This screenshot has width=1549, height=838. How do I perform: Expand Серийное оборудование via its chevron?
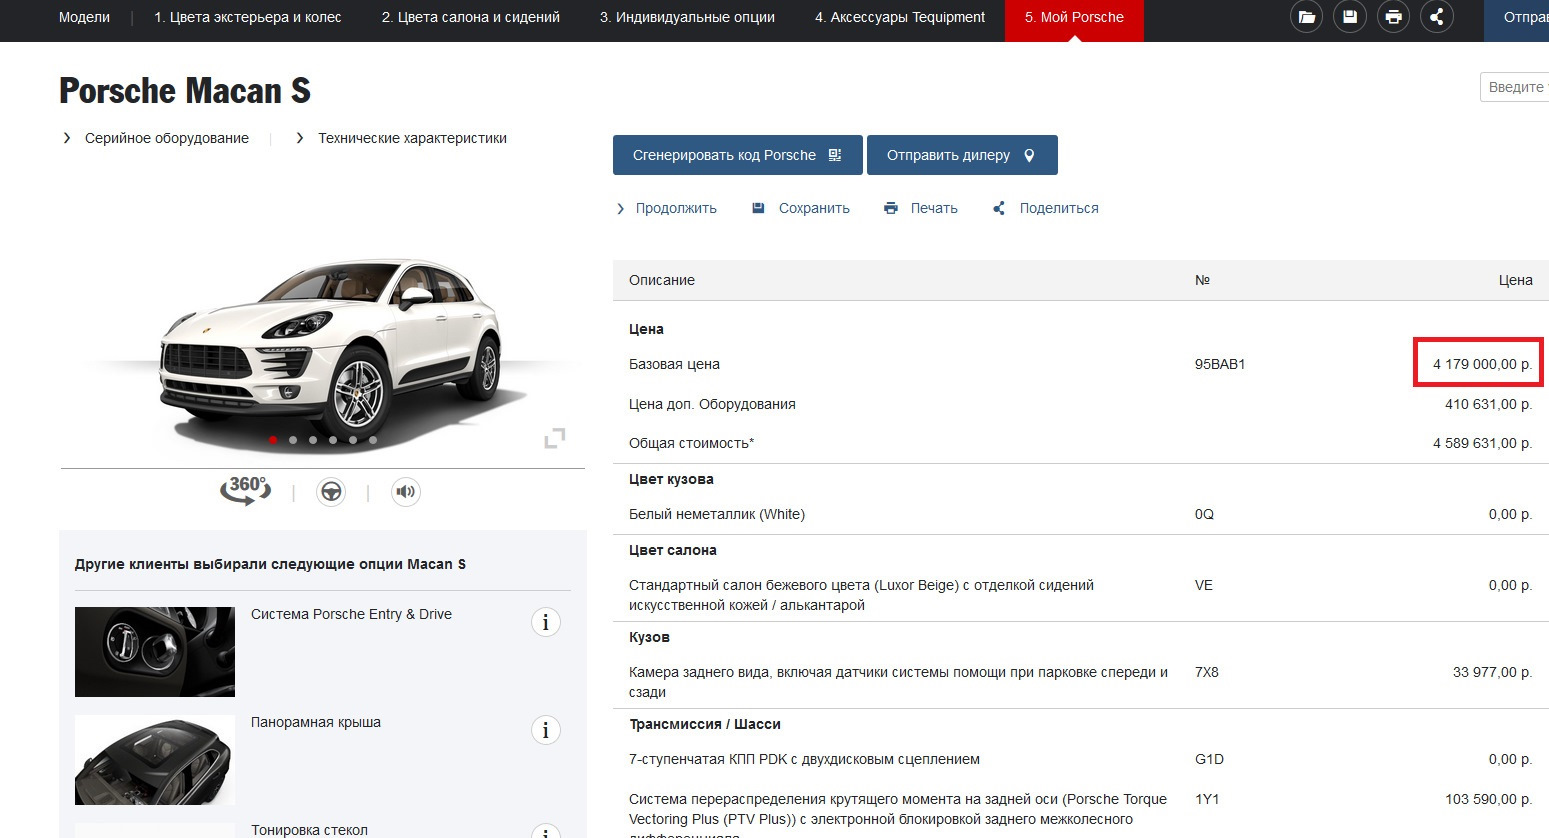[67, 138]
